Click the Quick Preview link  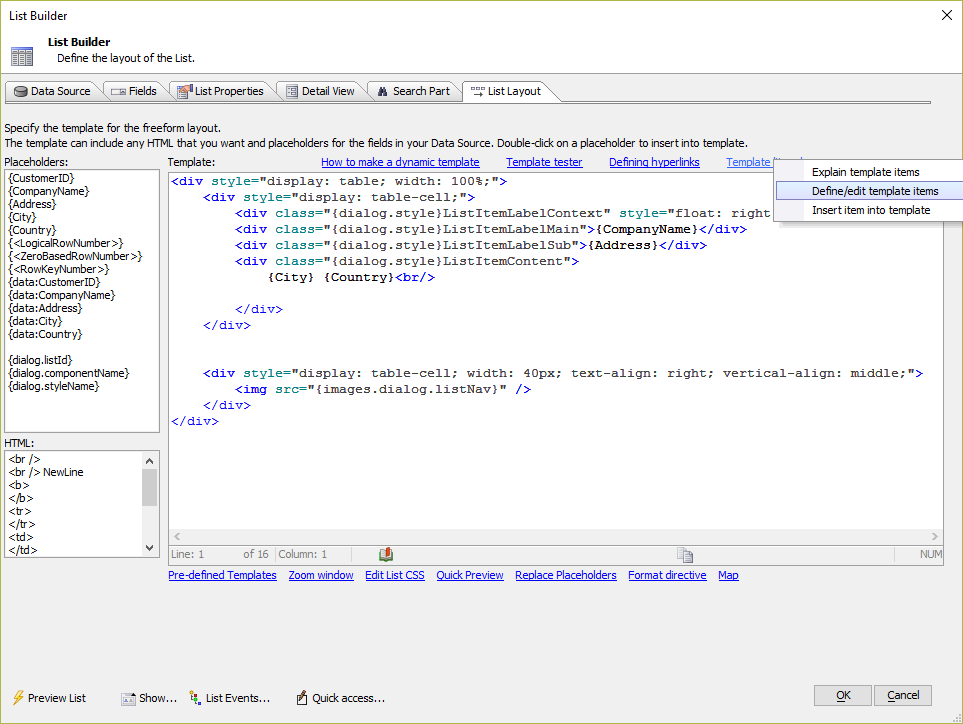470,575
